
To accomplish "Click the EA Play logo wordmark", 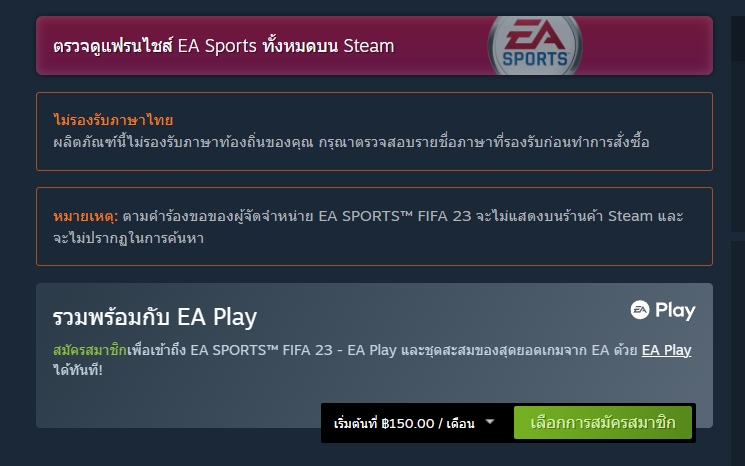I will pyautogui.click(x=663, y=310).
